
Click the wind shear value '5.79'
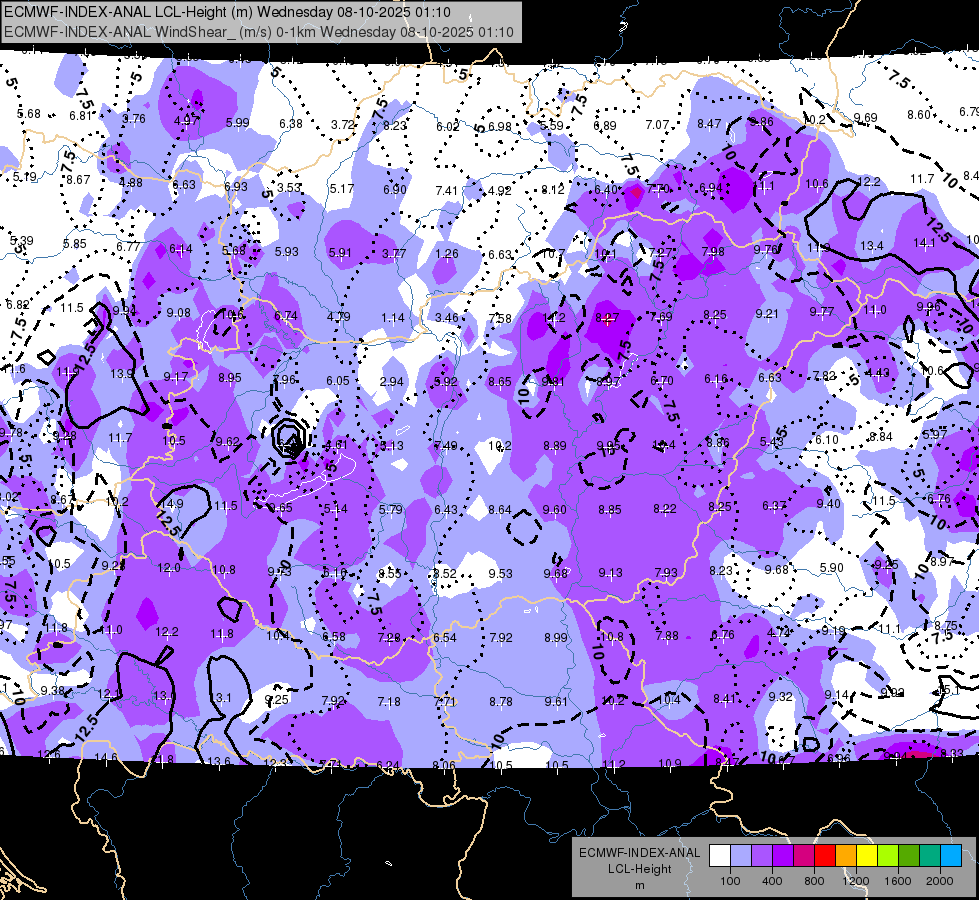pyautogui.click(x=391, y=510)
